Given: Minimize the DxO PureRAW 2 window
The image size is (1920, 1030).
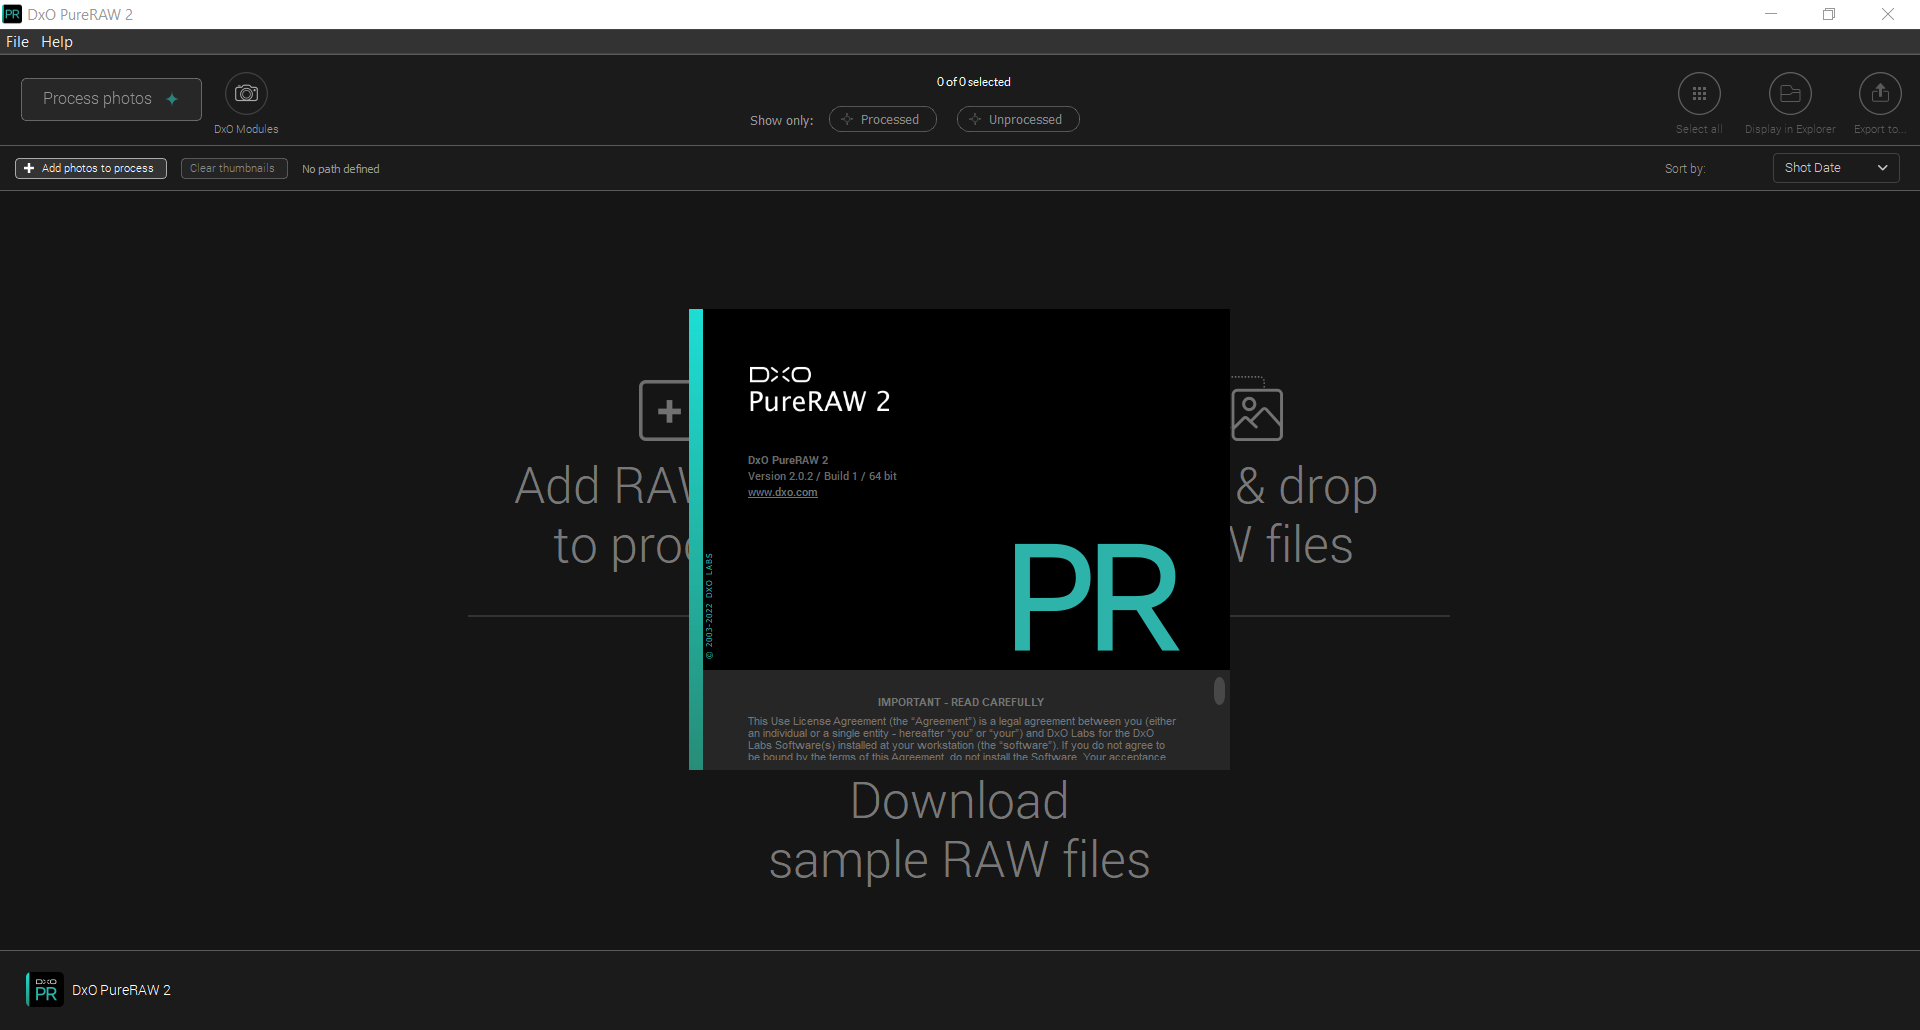Looking at the screenshot, I should [1771, 14].
